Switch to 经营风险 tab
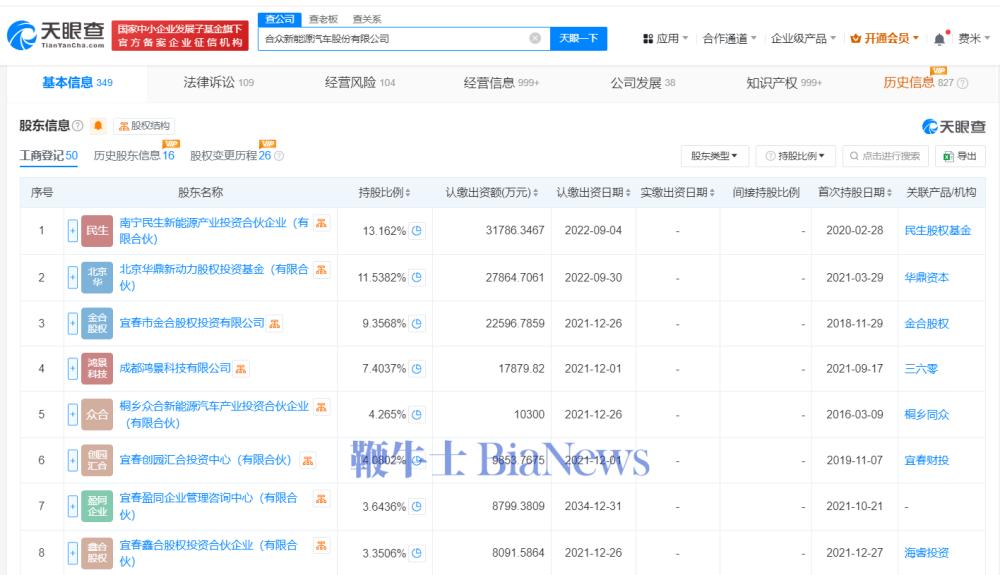 (x=360, y=83)
